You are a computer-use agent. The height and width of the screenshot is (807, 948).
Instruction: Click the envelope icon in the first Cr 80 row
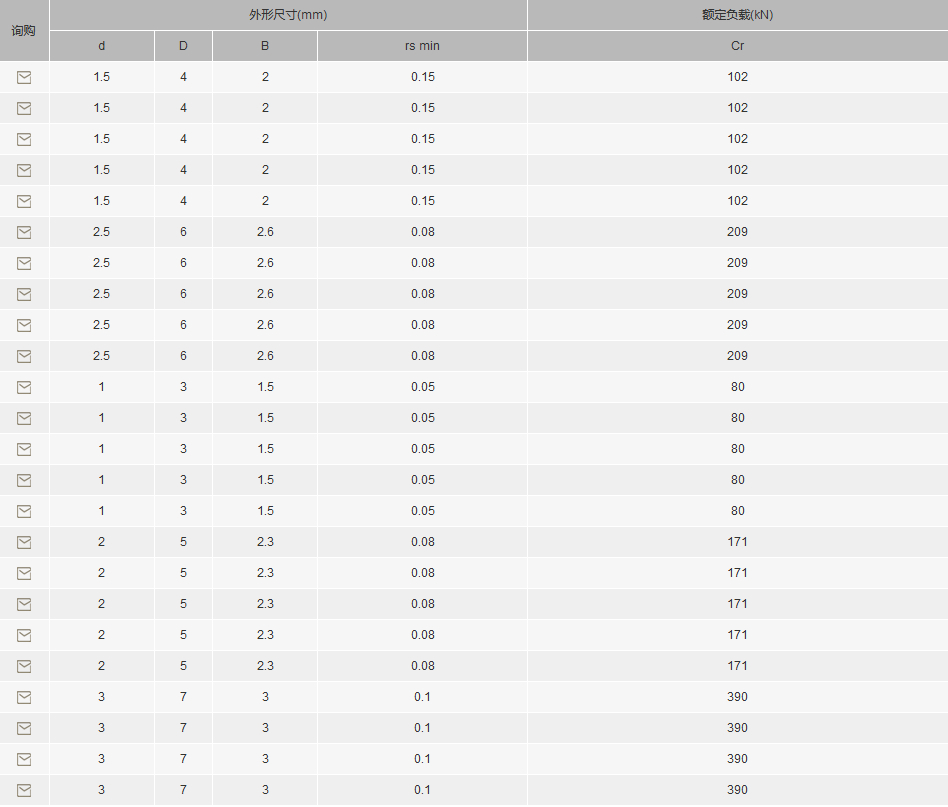point(24,387)
